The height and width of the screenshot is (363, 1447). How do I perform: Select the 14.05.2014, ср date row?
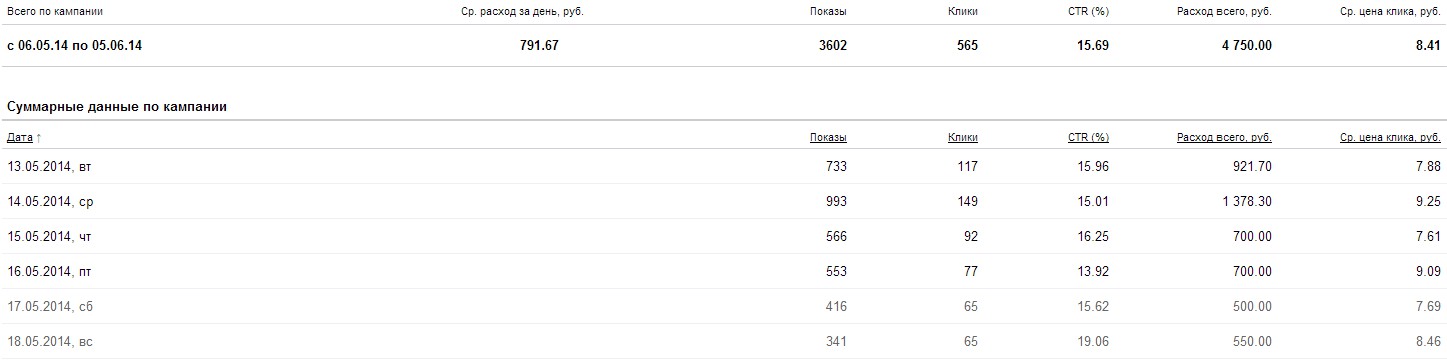pos(723,201)
